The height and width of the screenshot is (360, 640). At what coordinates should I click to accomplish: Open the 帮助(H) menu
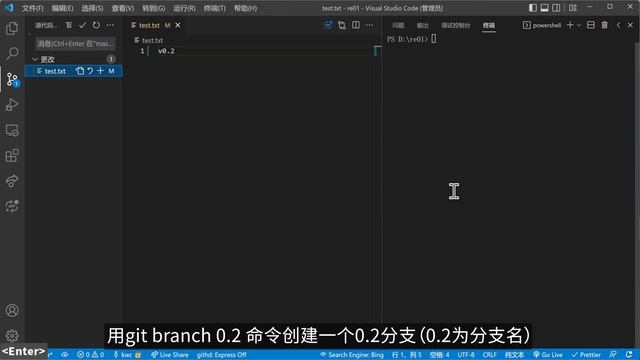point(245,8)
